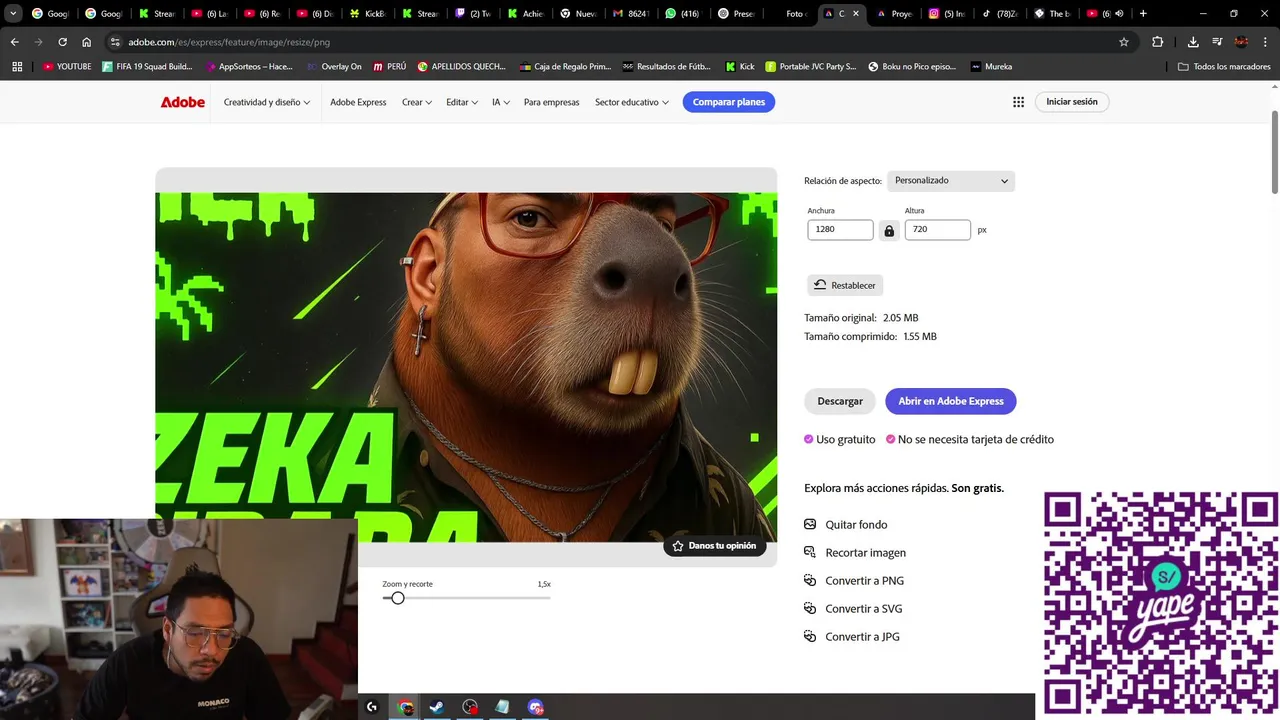
Task: Click the Descargar button
Action: pyautogui.click(x=840, y=401)
